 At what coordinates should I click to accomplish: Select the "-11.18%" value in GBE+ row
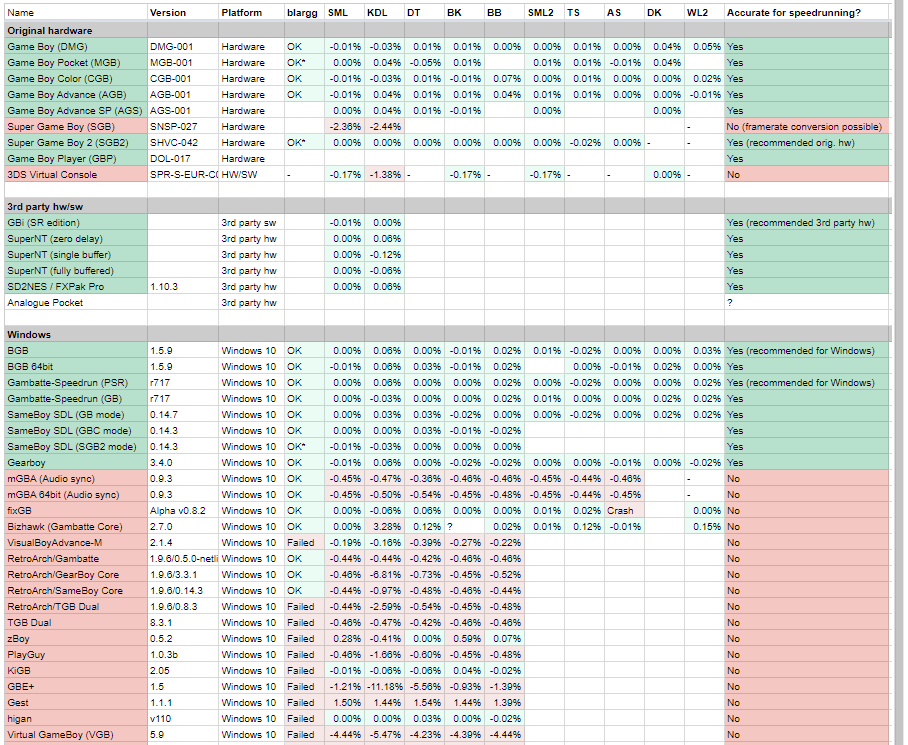coord(384,687)
